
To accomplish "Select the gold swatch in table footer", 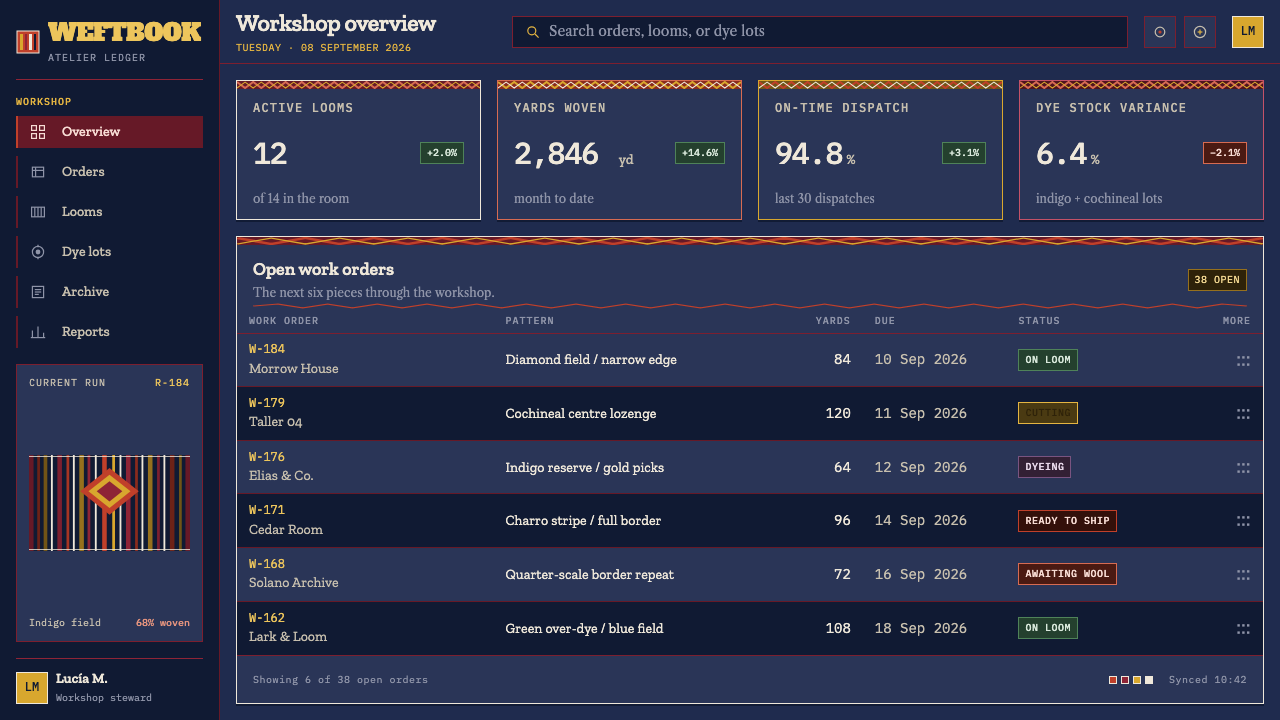I will coord(1137,680).
